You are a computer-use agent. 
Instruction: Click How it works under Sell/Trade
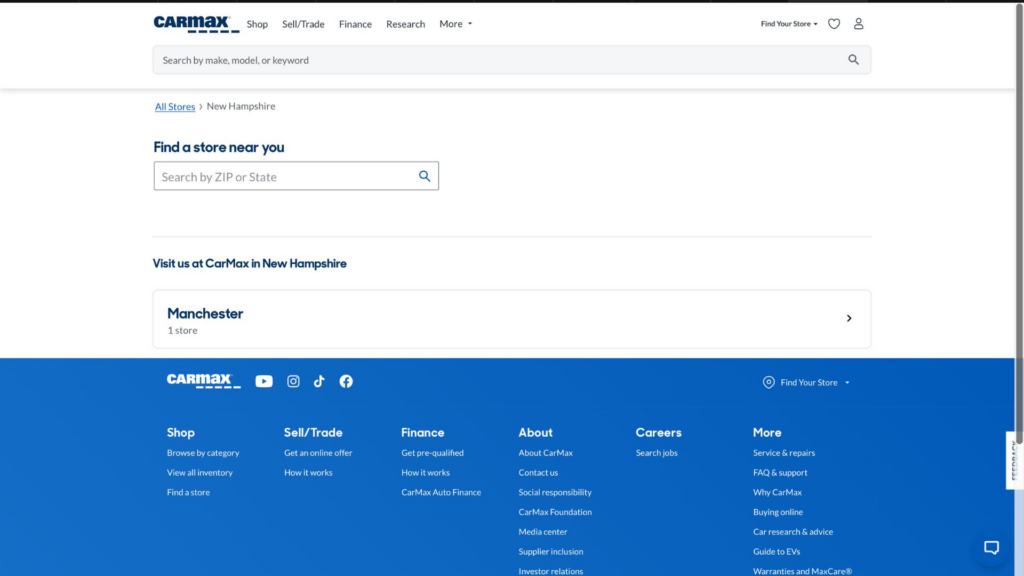[x=308, y=472]
